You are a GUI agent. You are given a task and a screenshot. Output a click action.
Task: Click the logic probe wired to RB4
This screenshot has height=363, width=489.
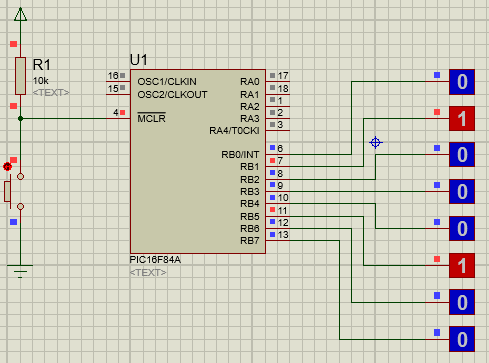[x=462, y=229]
